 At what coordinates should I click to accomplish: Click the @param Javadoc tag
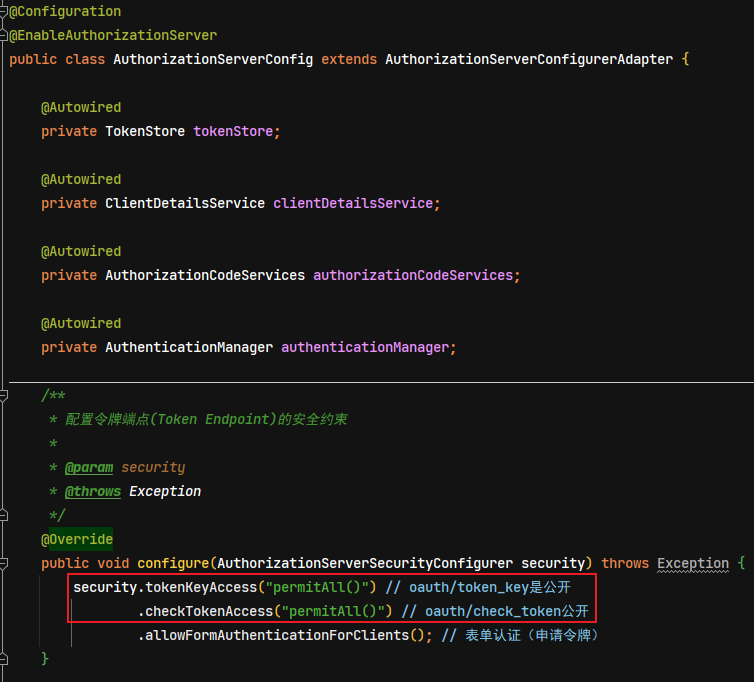click(89, 467)
